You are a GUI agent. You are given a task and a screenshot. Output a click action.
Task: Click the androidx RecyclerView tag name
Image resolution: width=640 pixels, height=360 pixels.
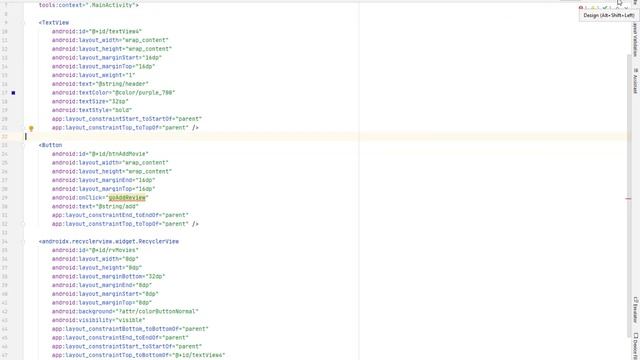pos(109,242)
